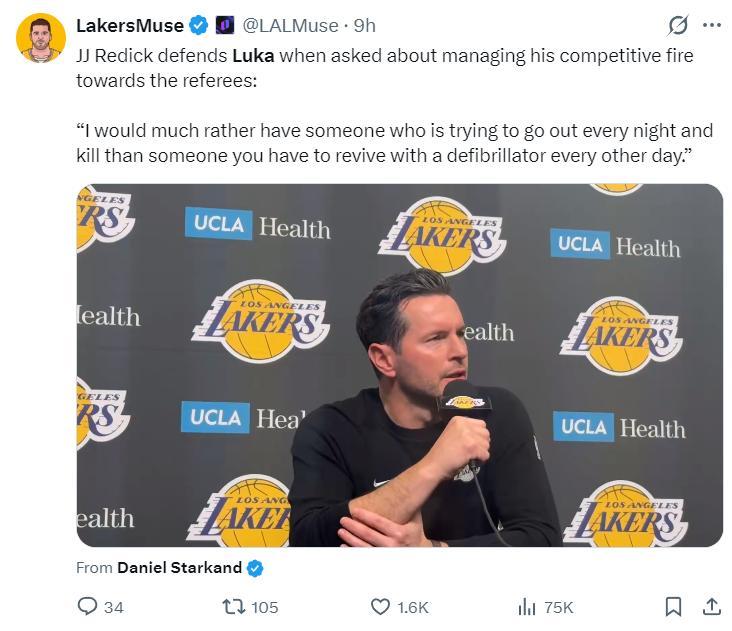
Task: Like the post with the heart icon
Action: pos(380,606)
